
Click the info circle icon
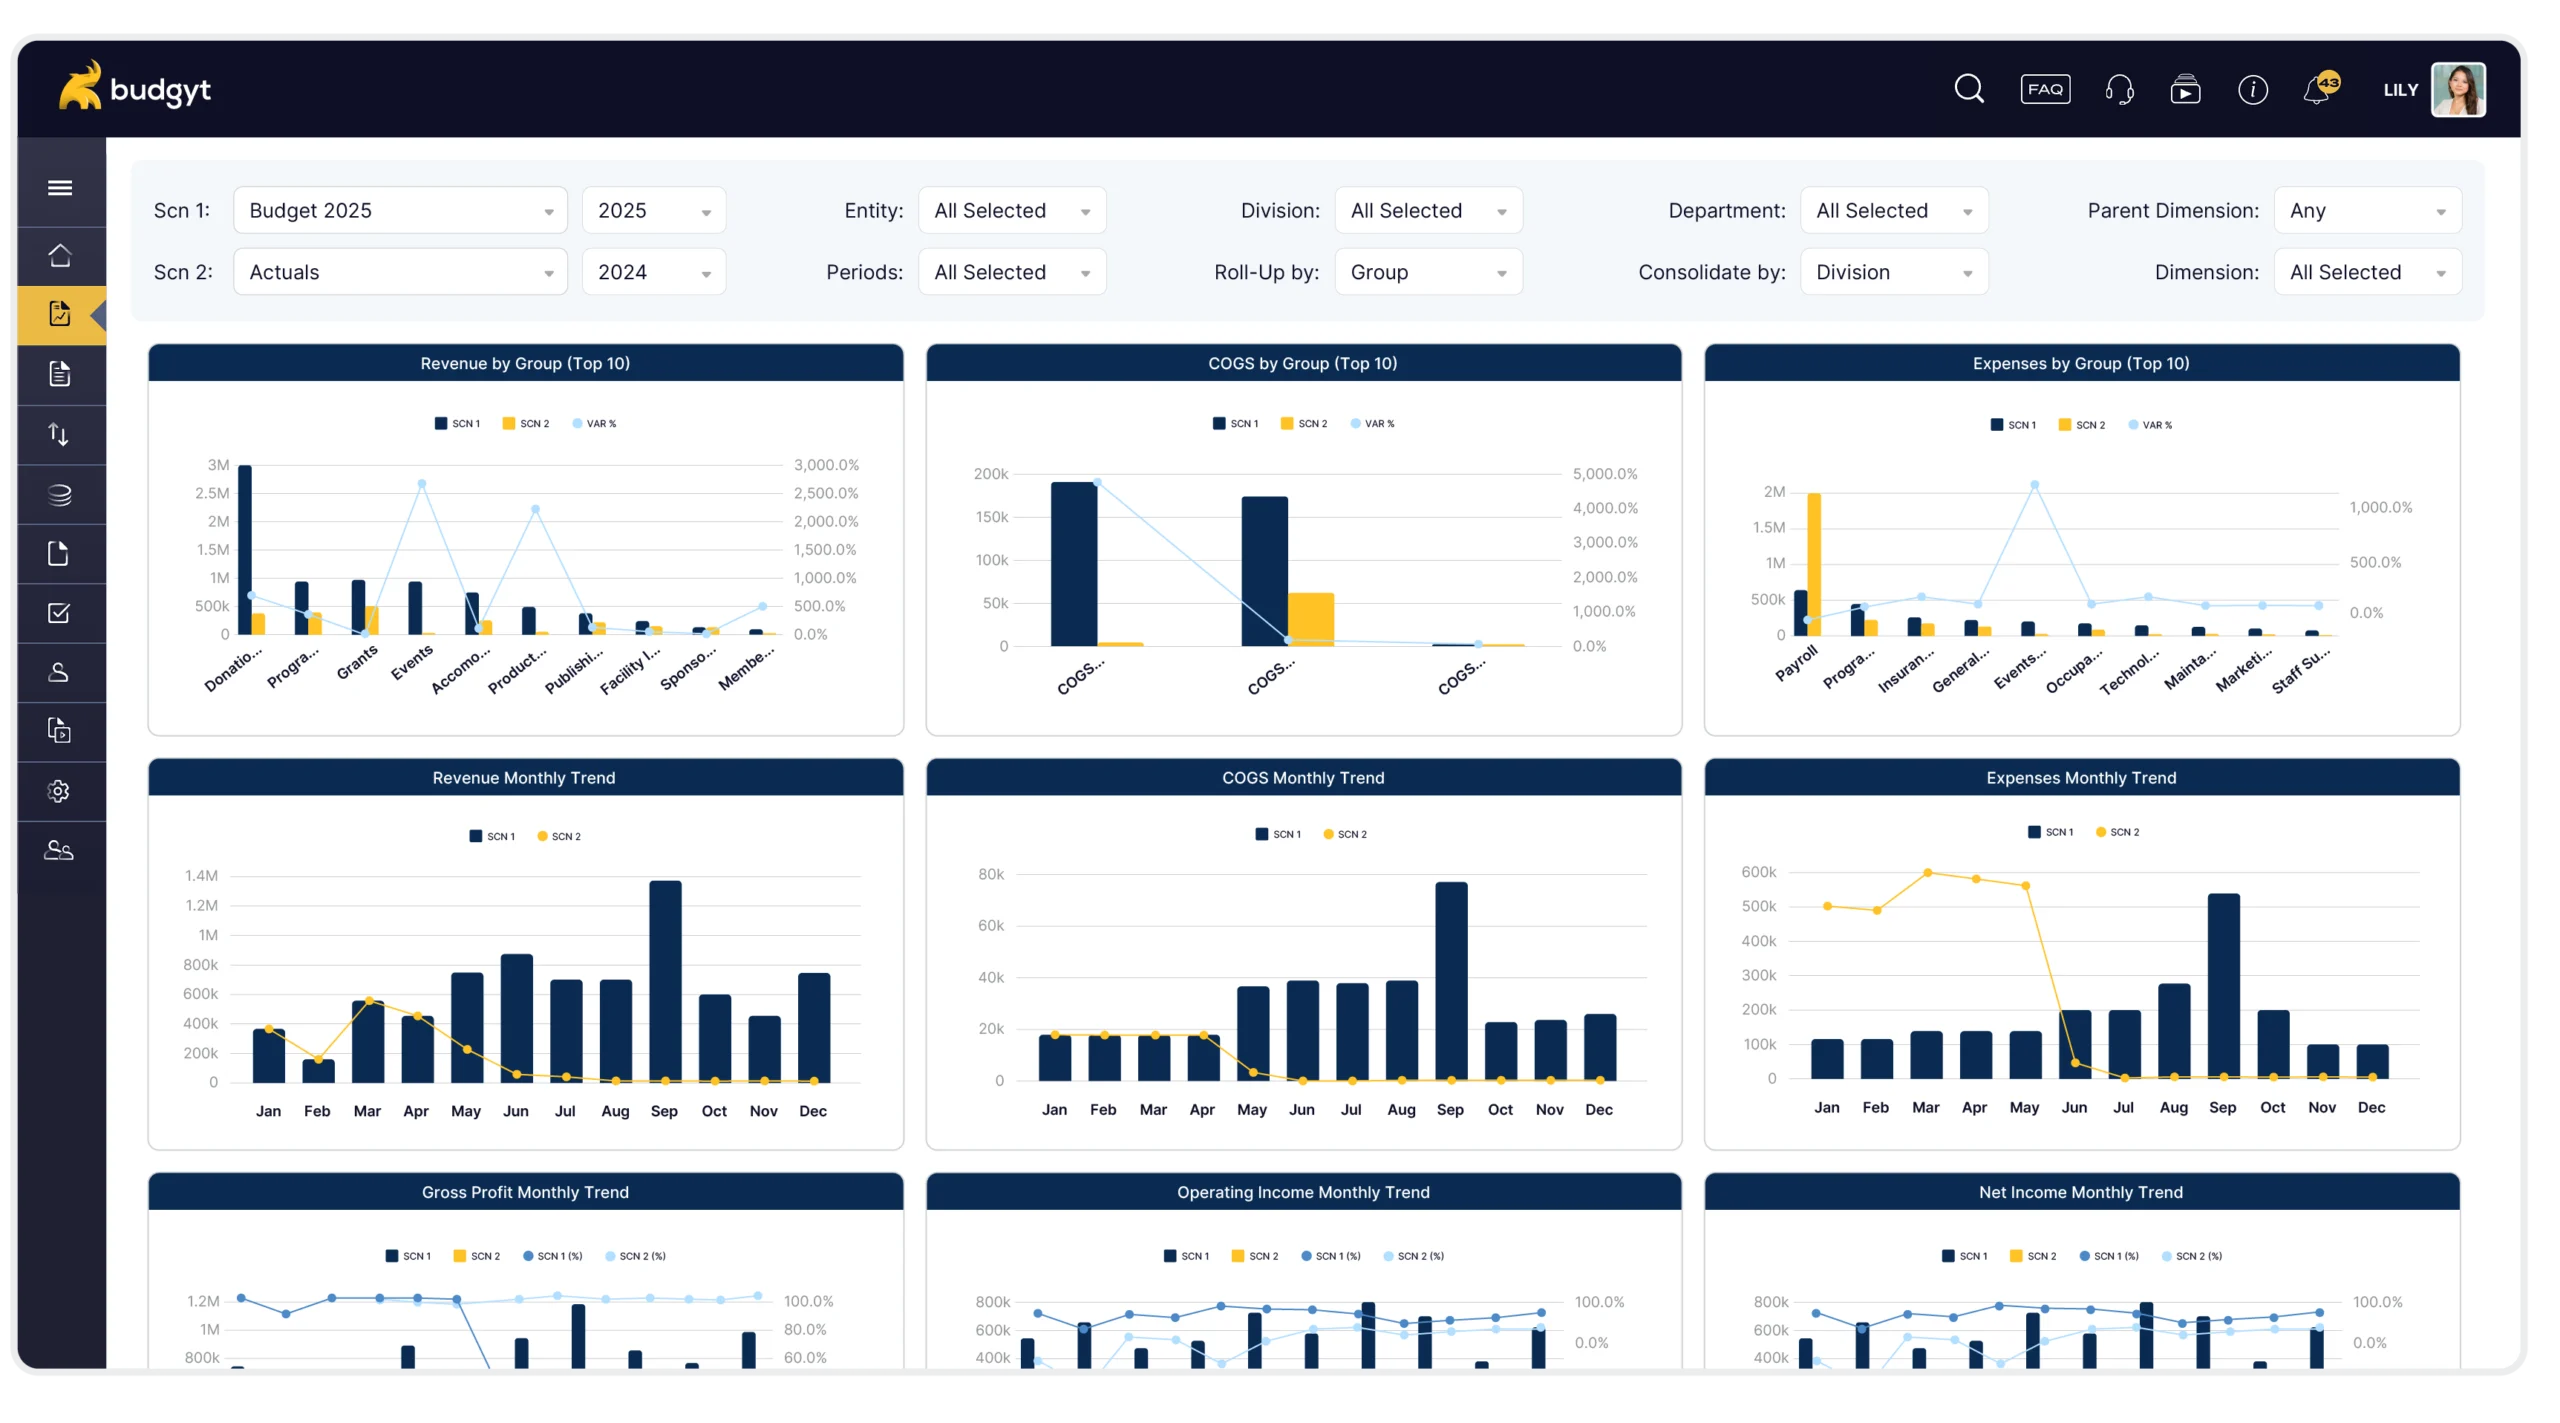2252,90
